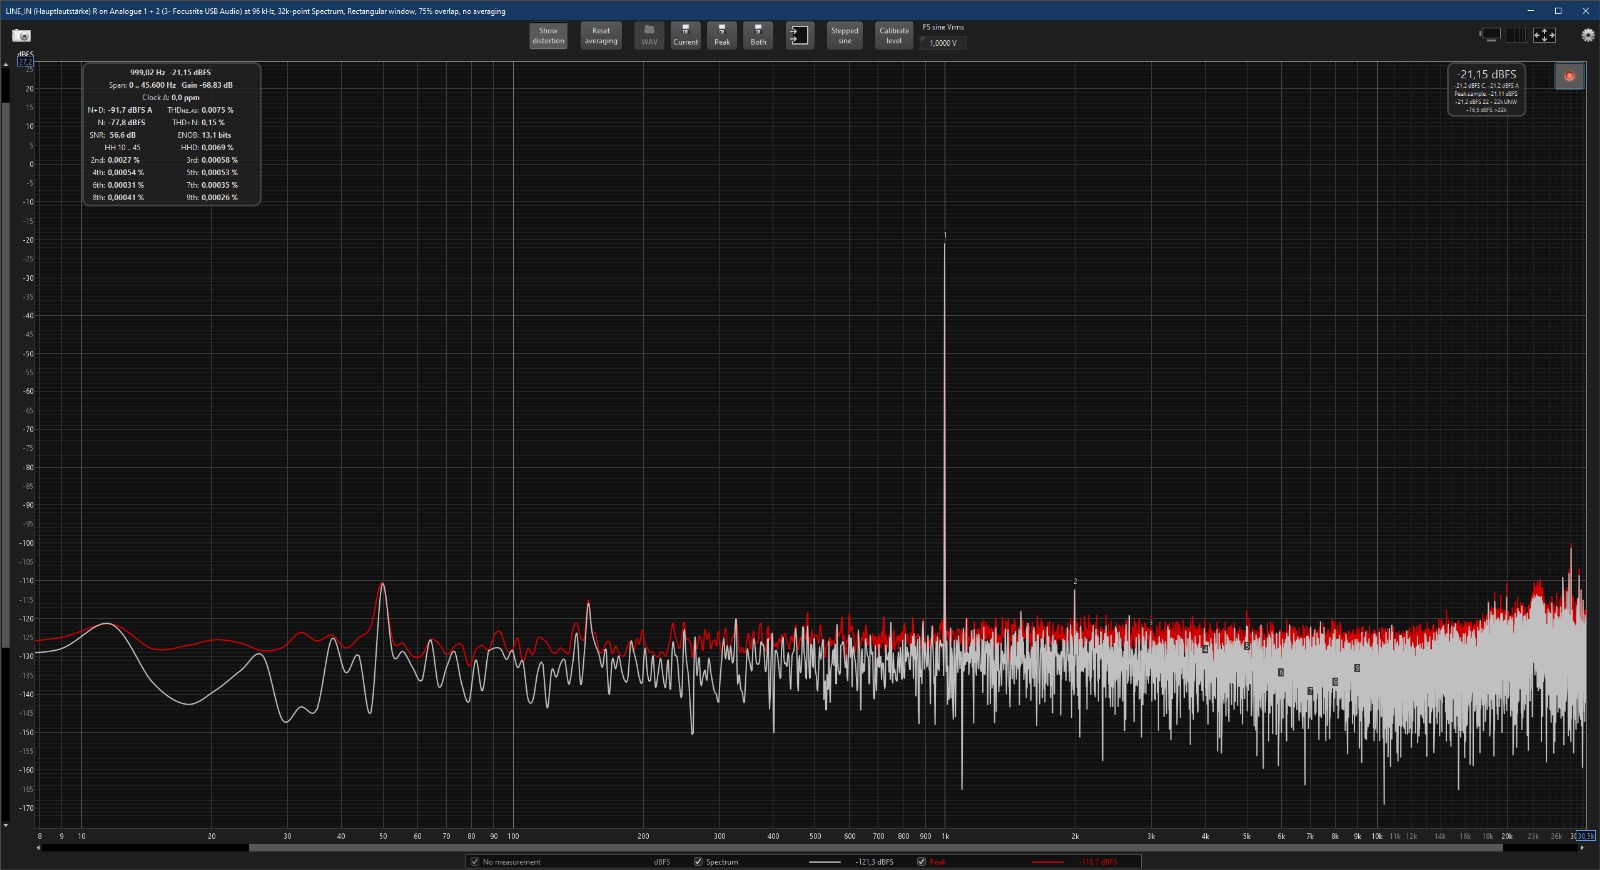Click the 27,2 axis top value box
This screenshot has height=870, width=1600.
point(26,61)
